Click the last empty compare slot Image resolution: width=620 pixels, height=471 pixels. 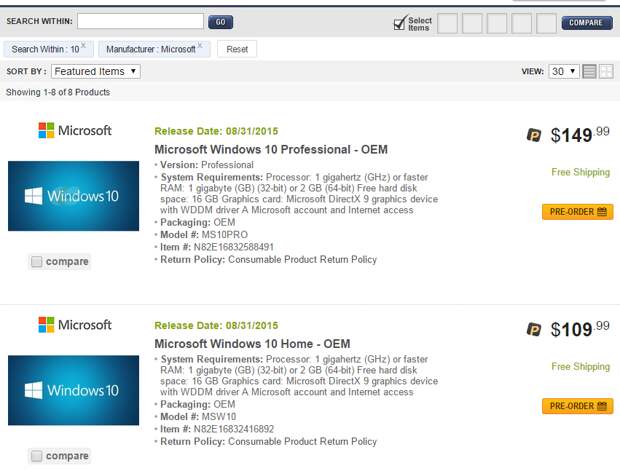[x=546, y=23]
